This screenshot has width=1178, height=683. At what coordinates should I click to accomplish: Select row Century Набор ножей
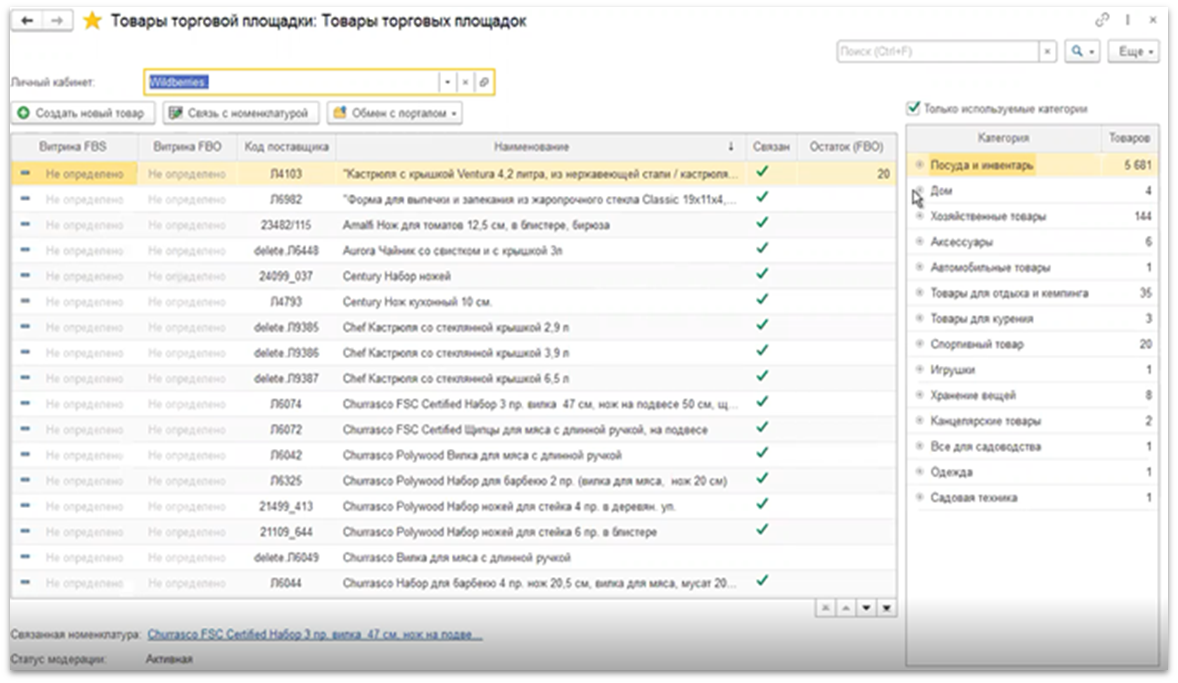[x=454, y=276]
